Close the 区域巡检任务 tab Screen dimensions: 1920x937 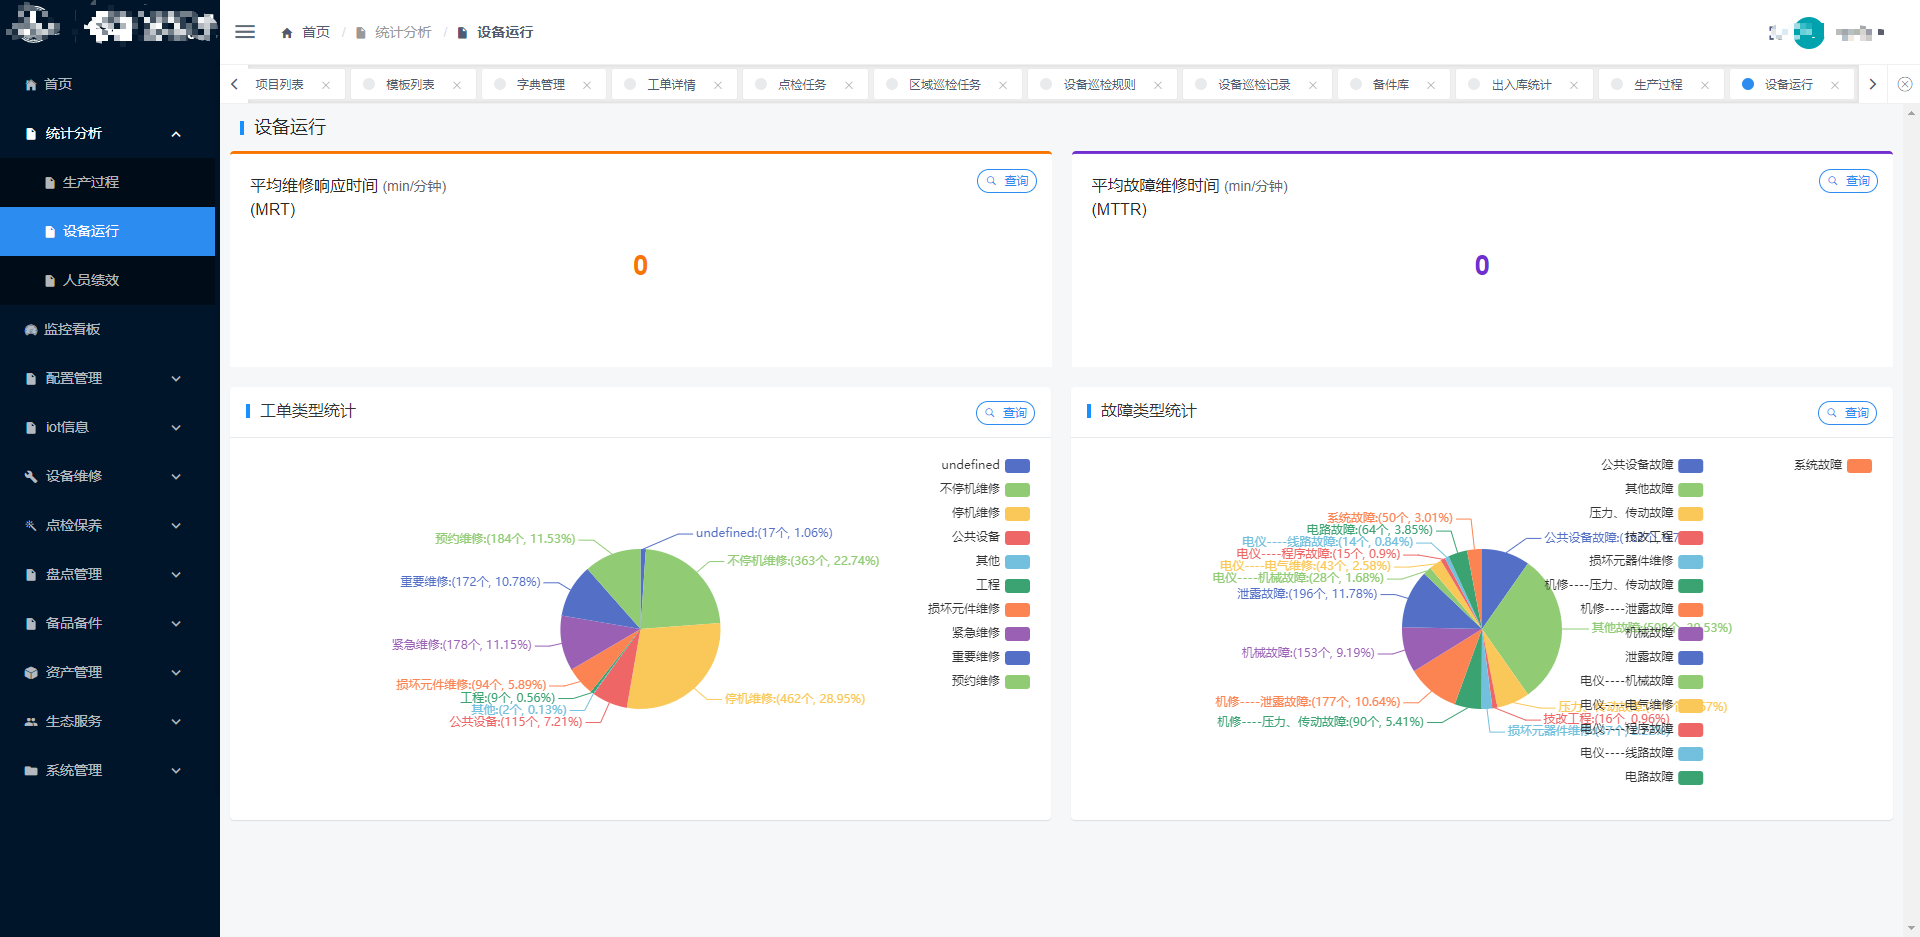(x=1003, y=85)
